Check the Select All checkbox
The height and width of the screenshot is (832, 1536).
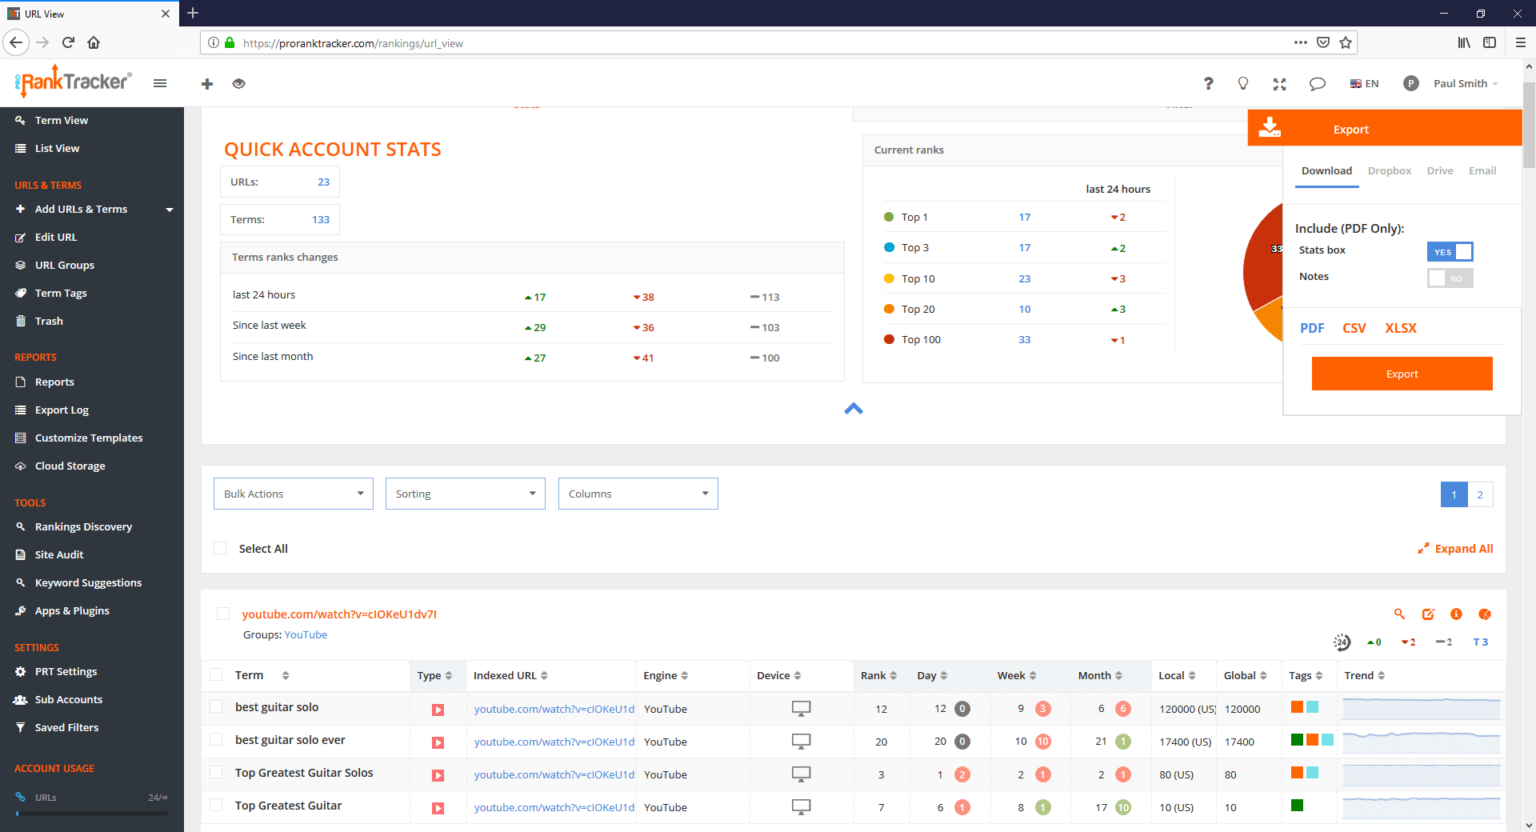click(x=220, y=548)
